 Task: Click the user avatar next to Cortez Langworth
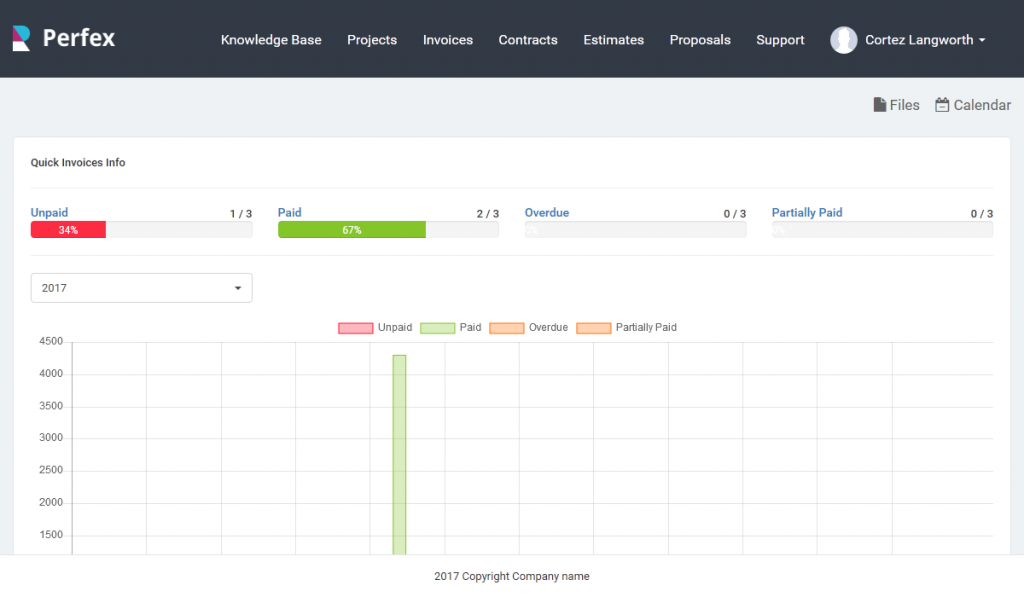pos(843,39)
